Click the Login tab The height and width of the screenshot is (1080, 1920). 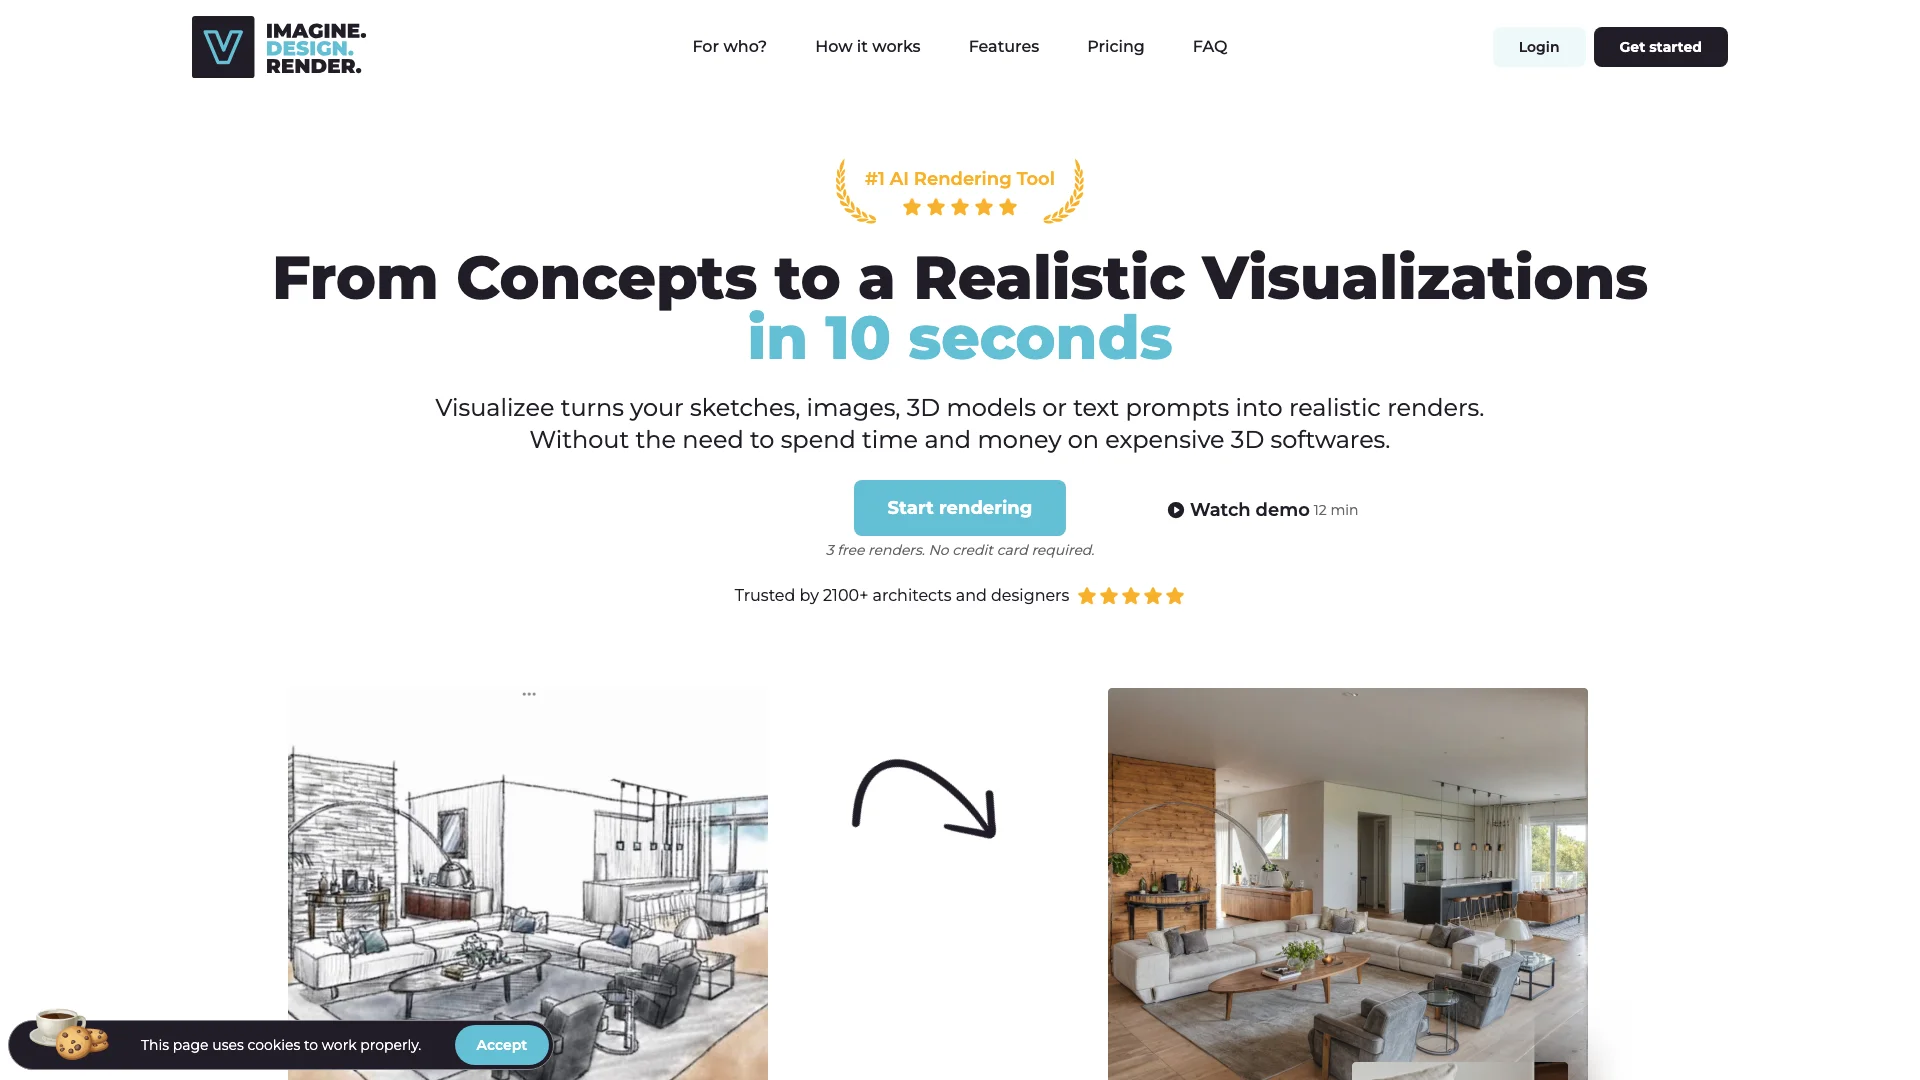click(1539, 46)
